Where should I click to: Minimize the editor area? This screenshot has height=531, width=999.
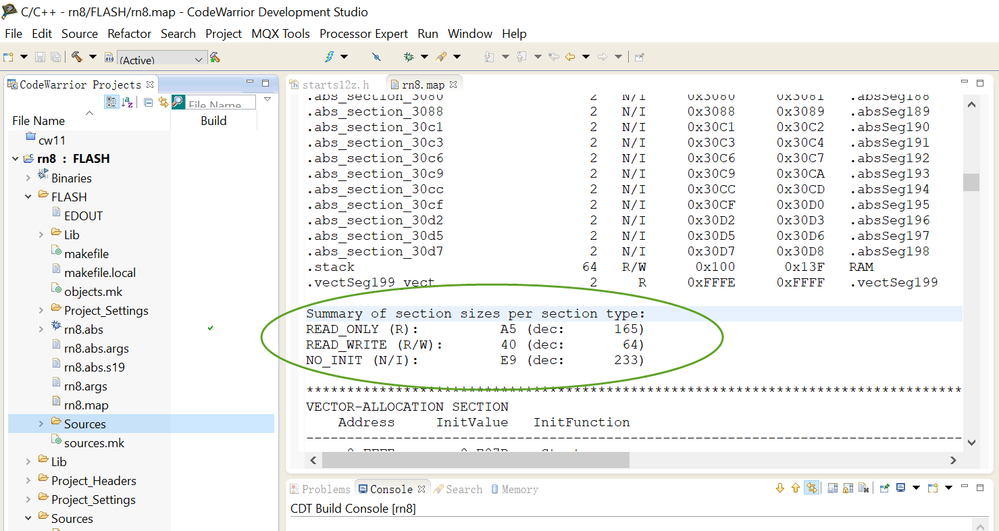pyautogui.click(x=964, y=82)
